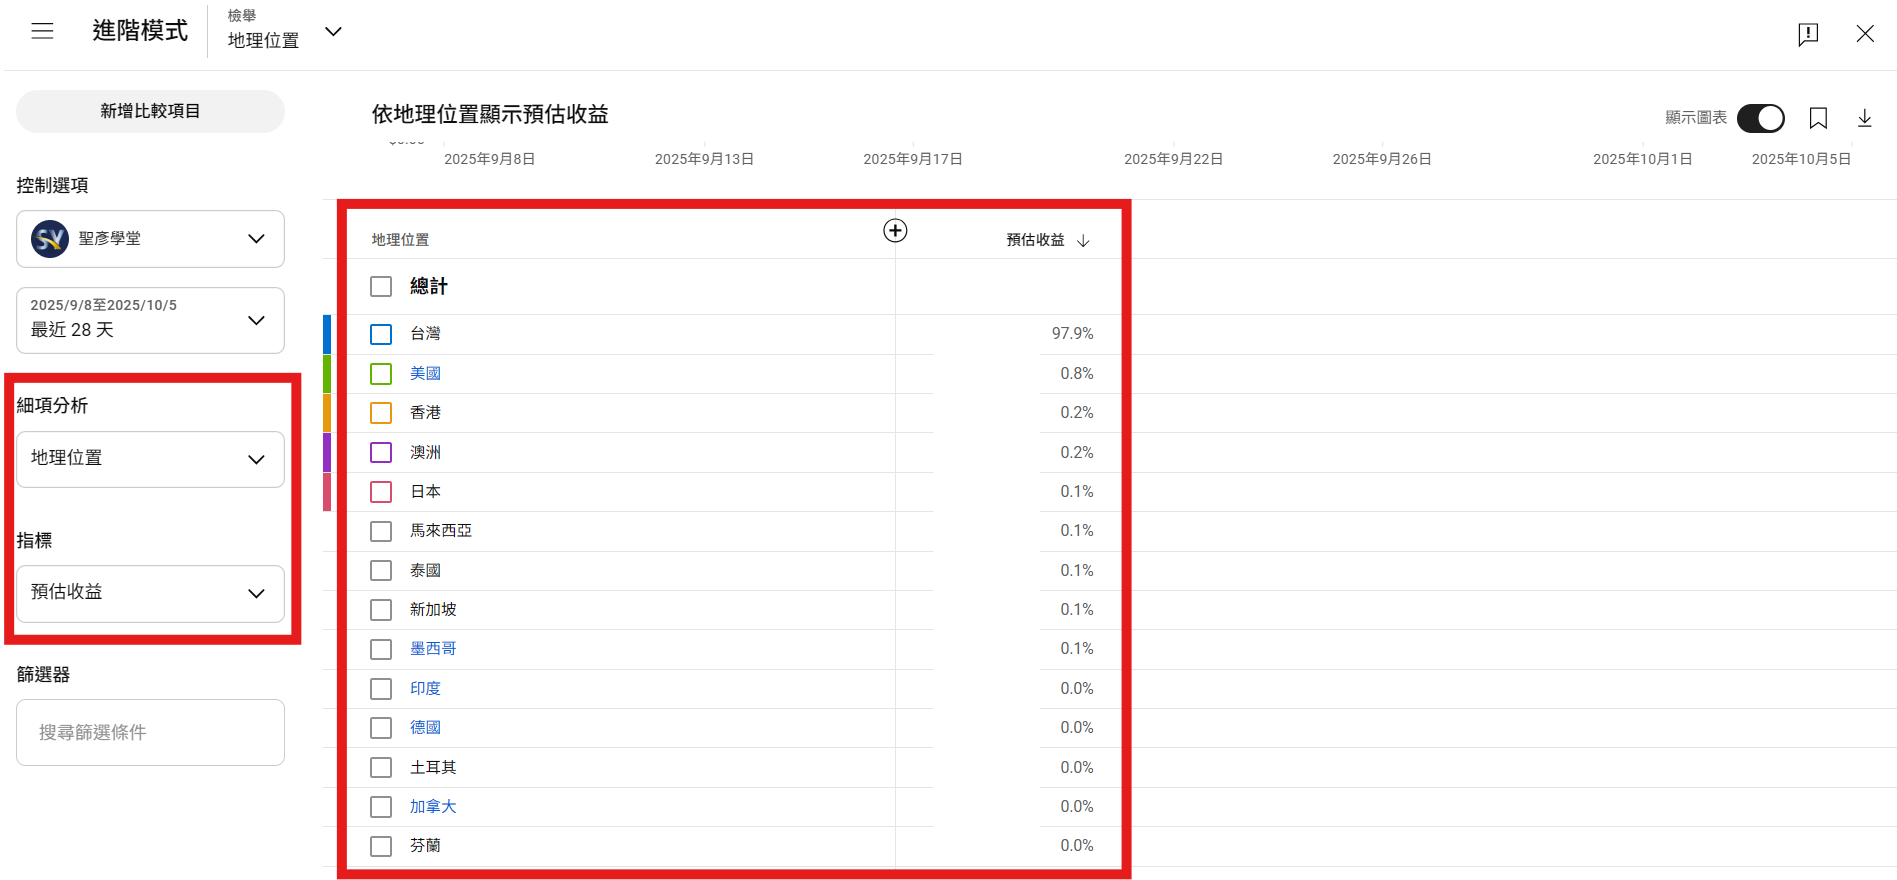Viewport: 1897px width, 880px height.
Task: Click the bookmark save report icon
Action: [1818, 118]
